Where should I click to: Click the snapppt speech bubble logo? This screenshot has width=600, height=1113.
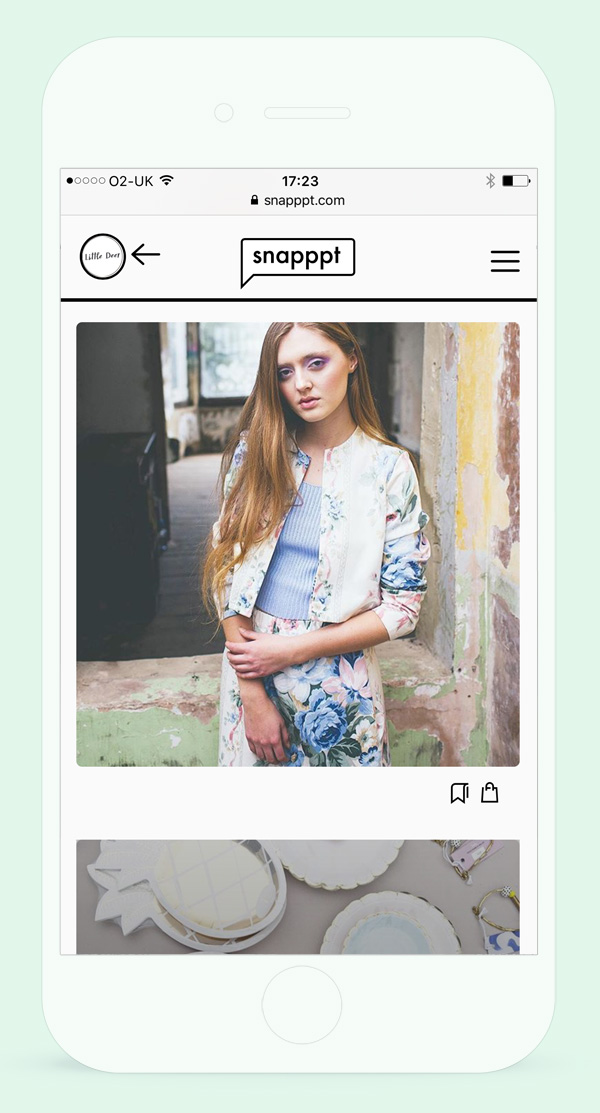[x=298, y=262]
